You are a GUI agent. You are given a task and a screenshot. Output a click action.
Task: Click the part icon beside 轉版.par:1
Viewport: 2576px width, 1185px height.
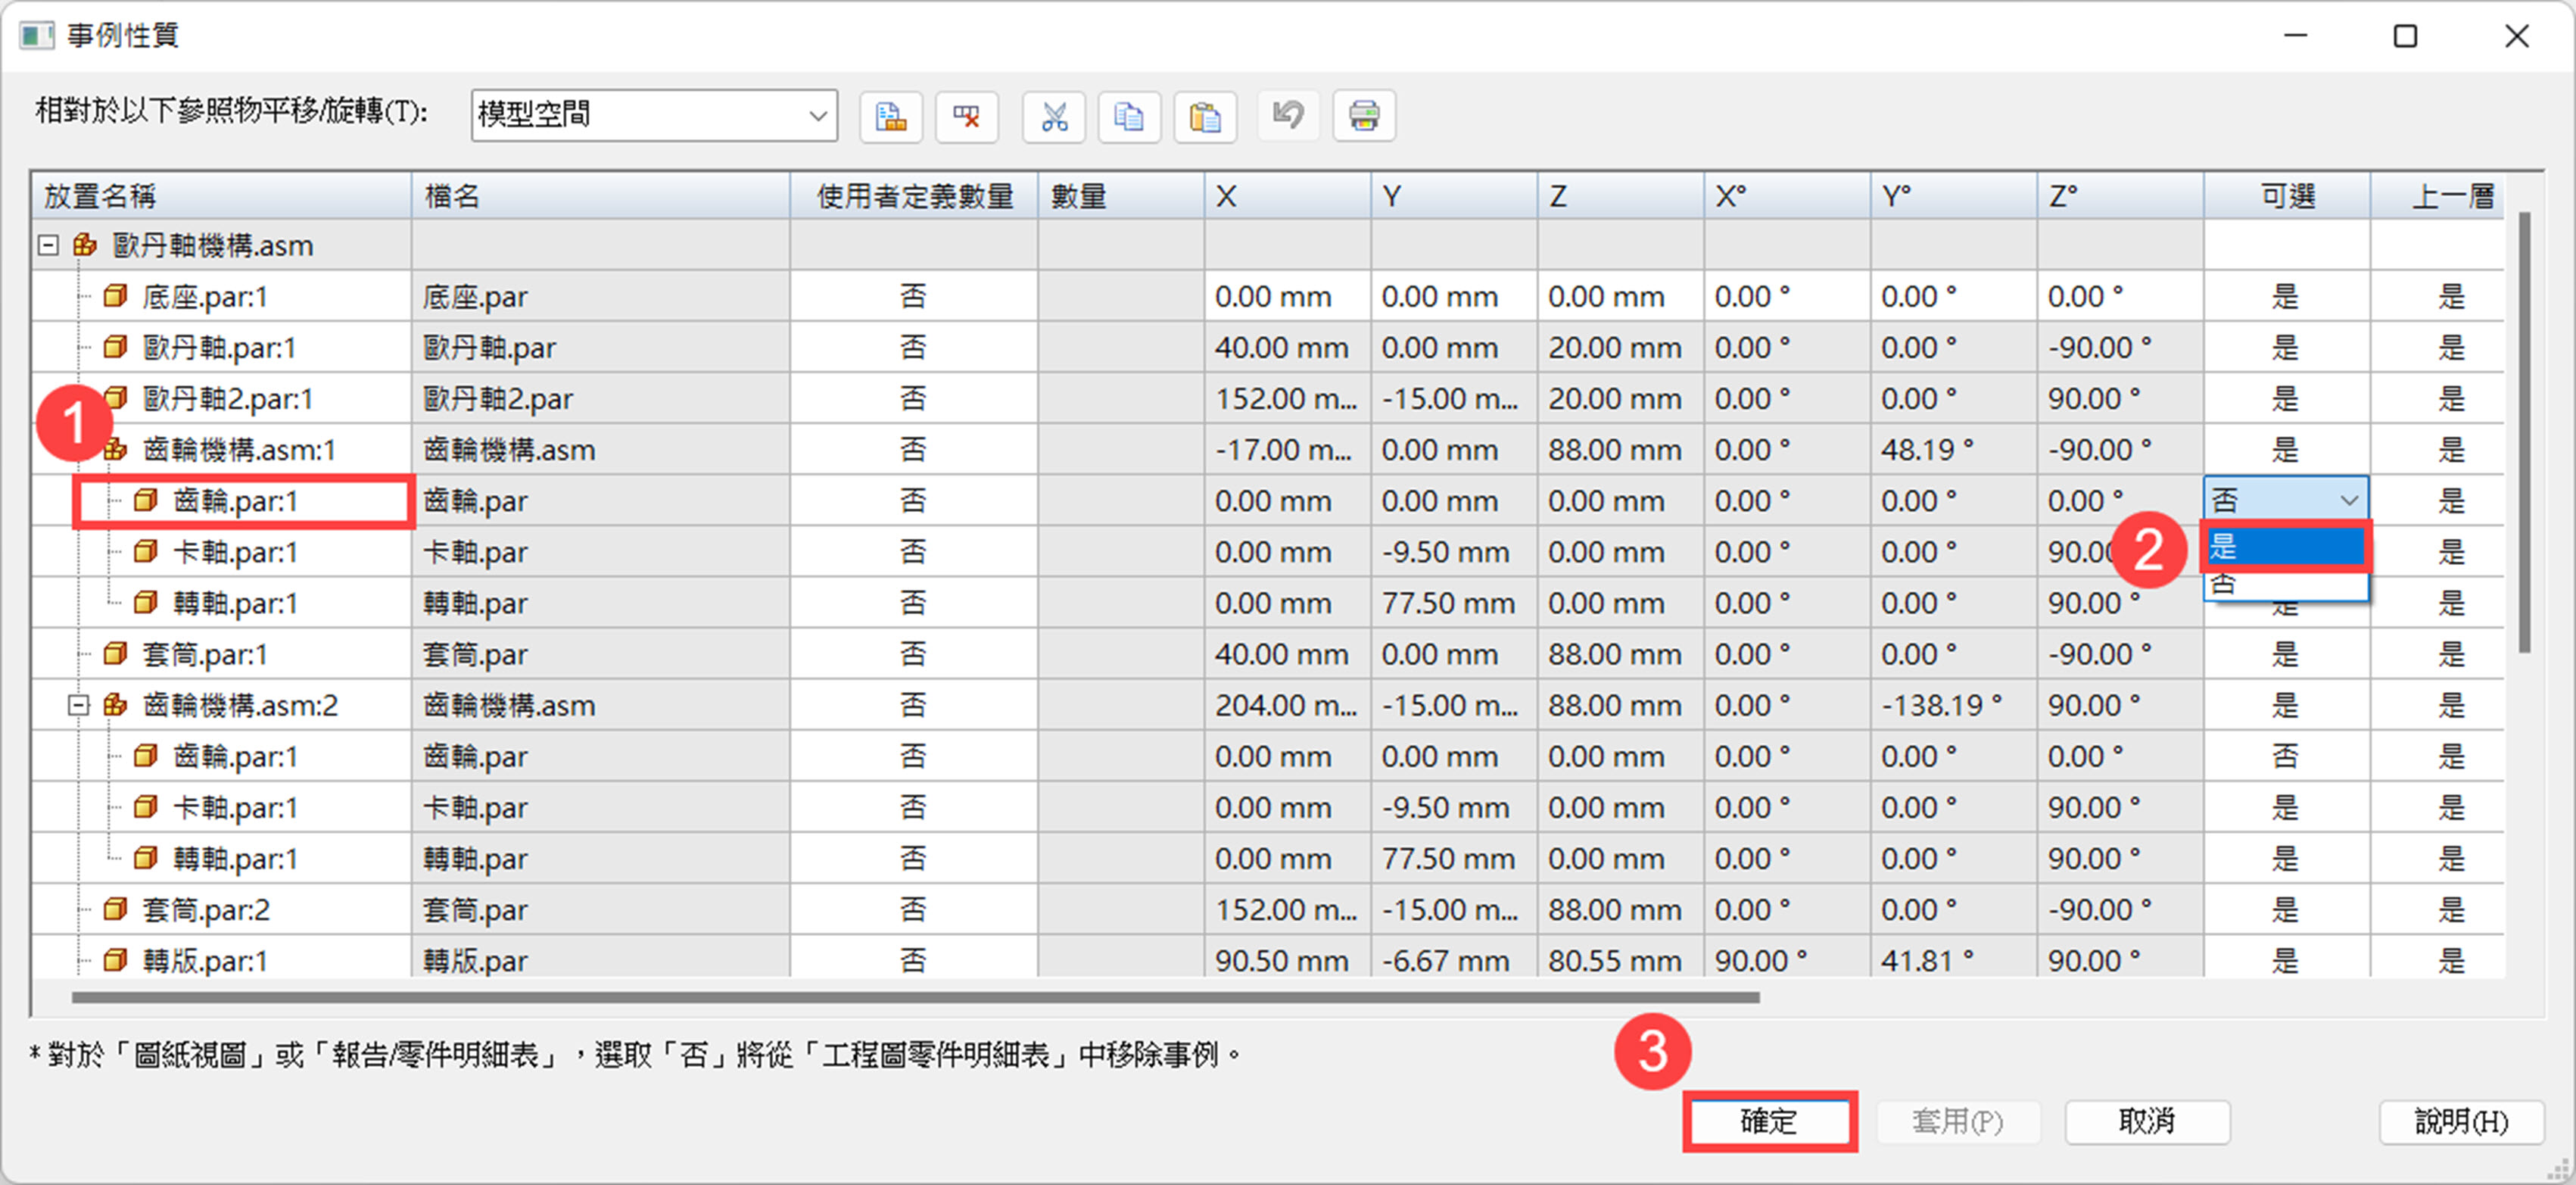tap(116, 960)
